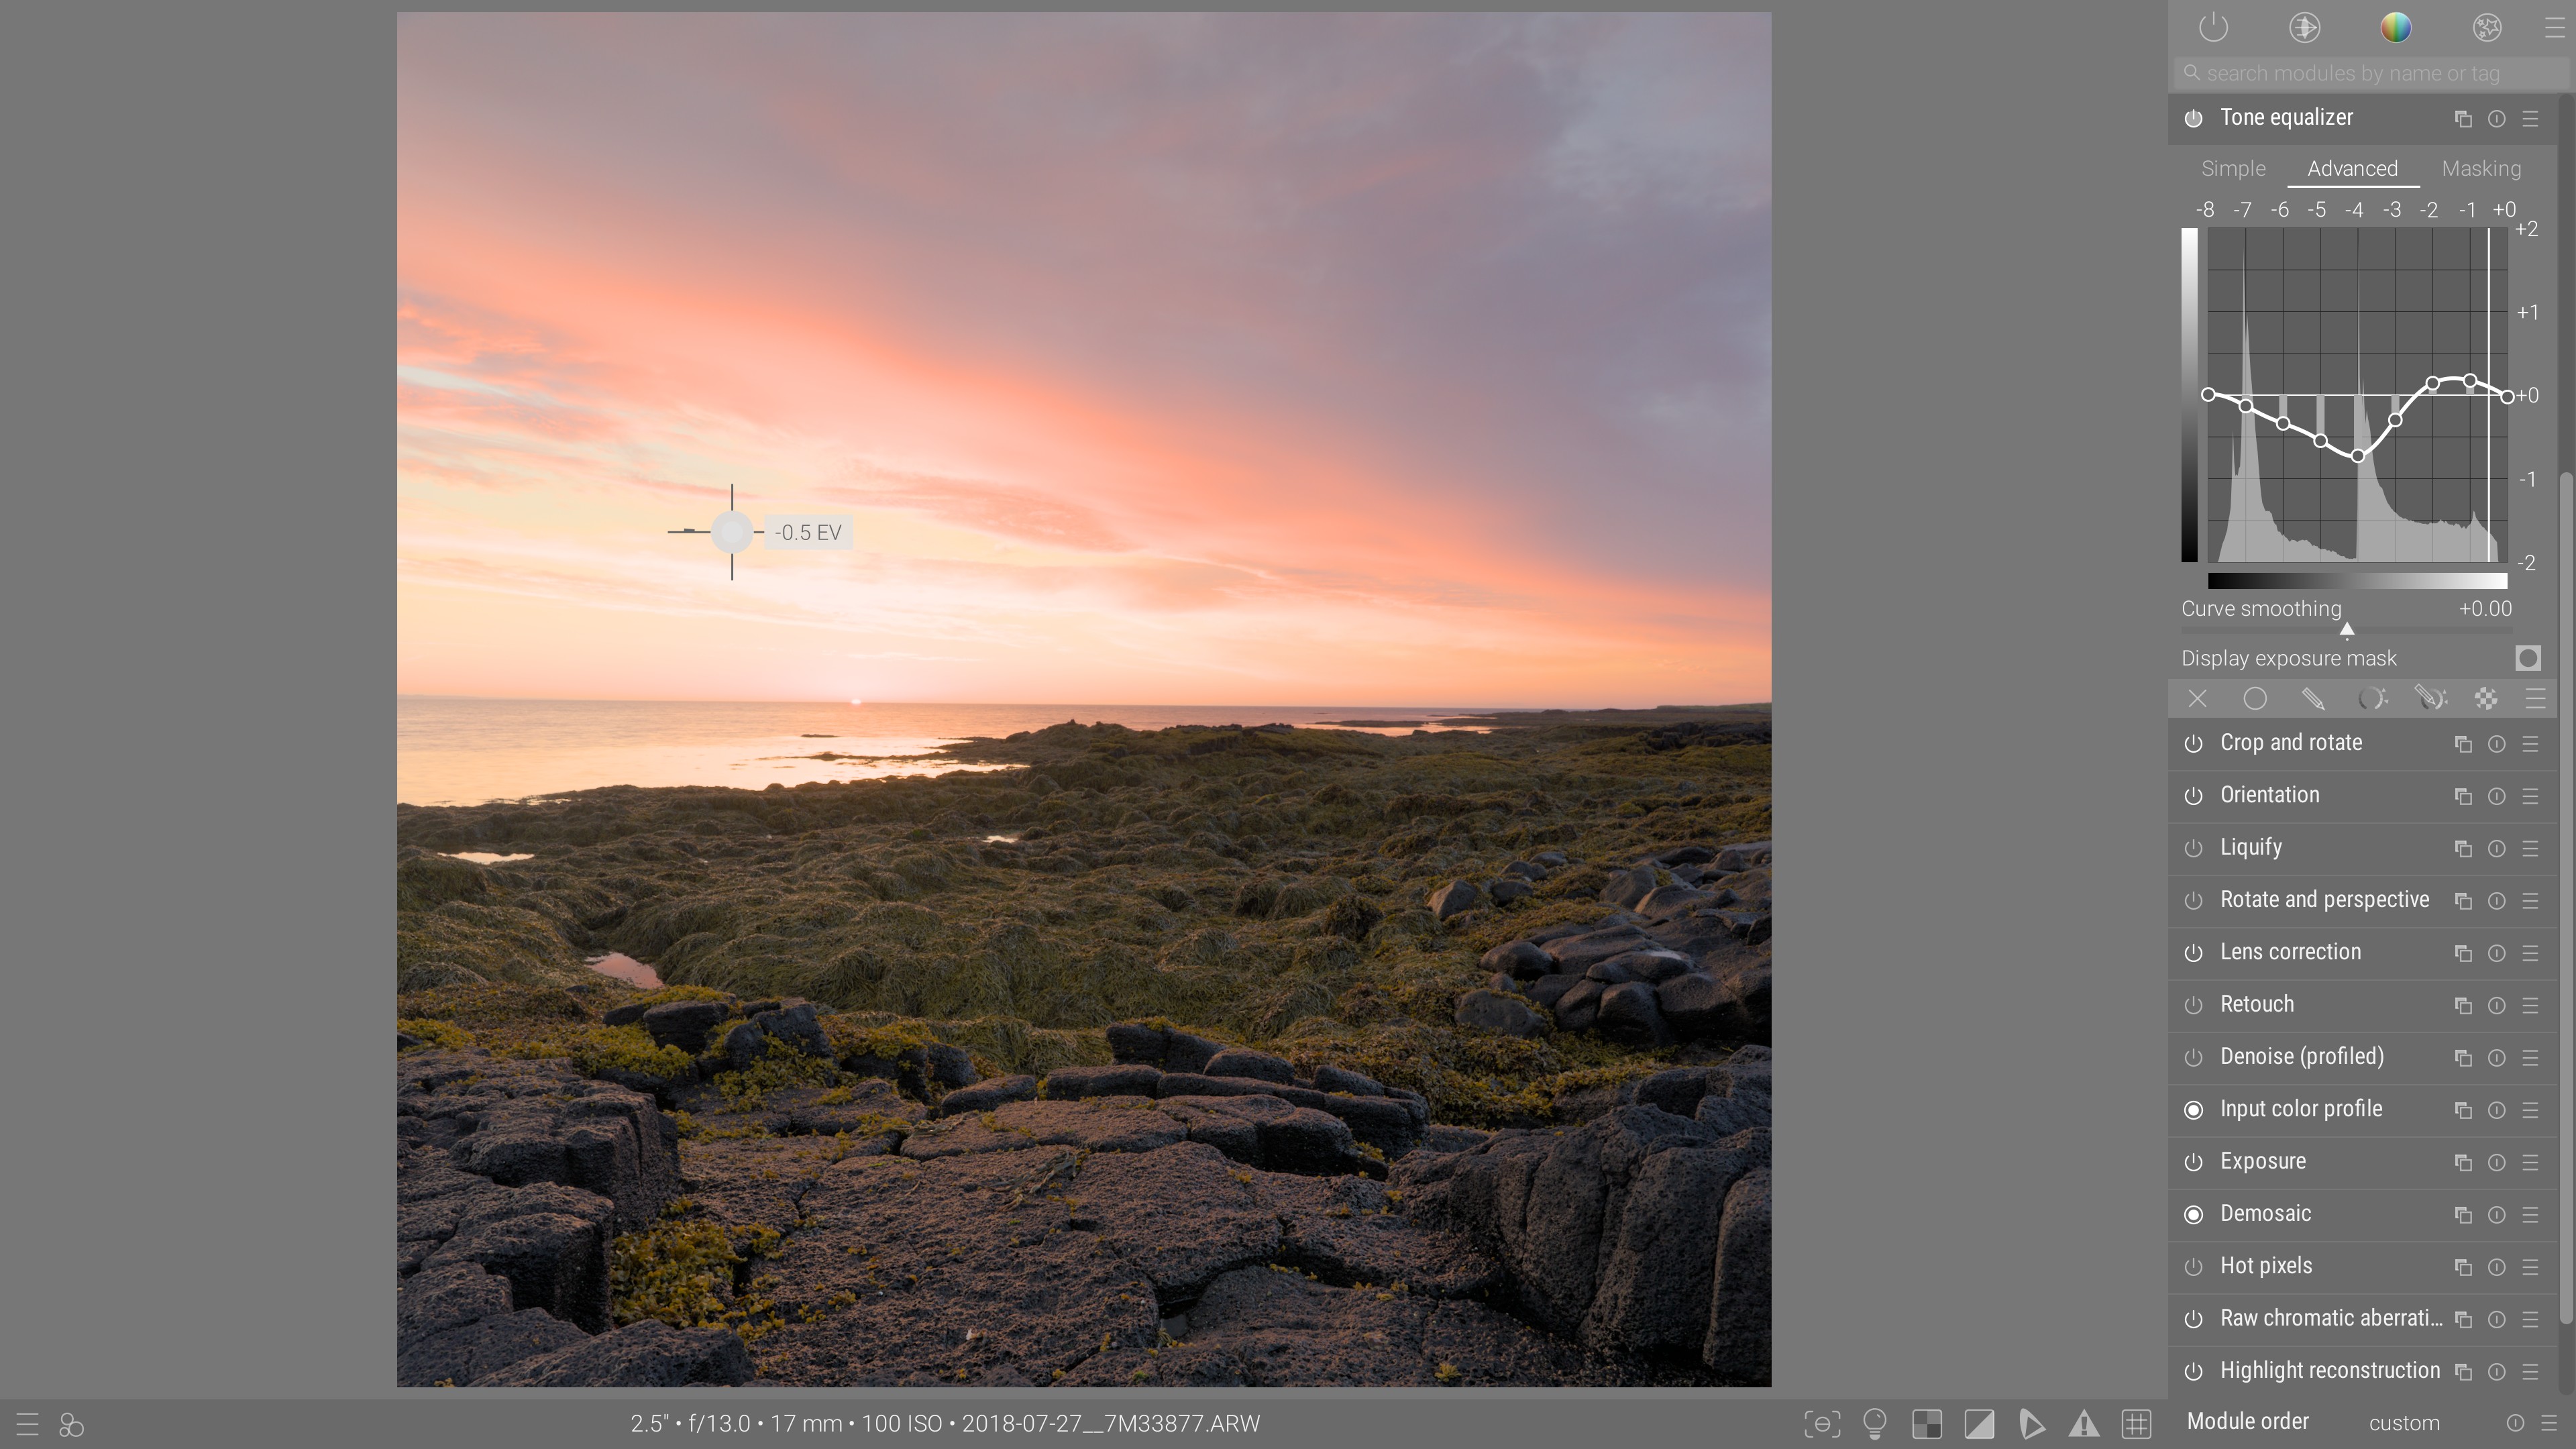Toggle gamut check warning icon
Screen dimensions: 2576x1449
(2084, 1423)
